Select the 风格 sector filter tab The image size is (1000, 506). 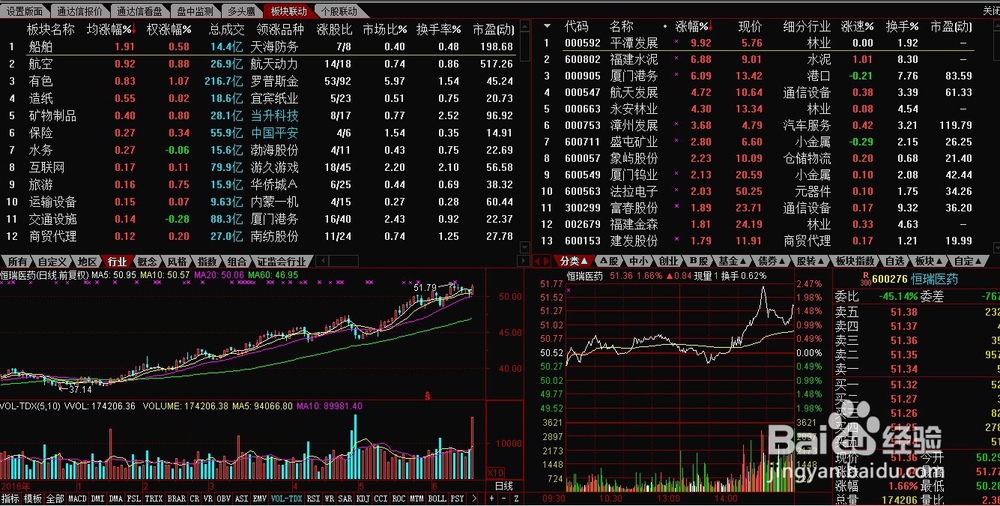(x=177, y=262)
